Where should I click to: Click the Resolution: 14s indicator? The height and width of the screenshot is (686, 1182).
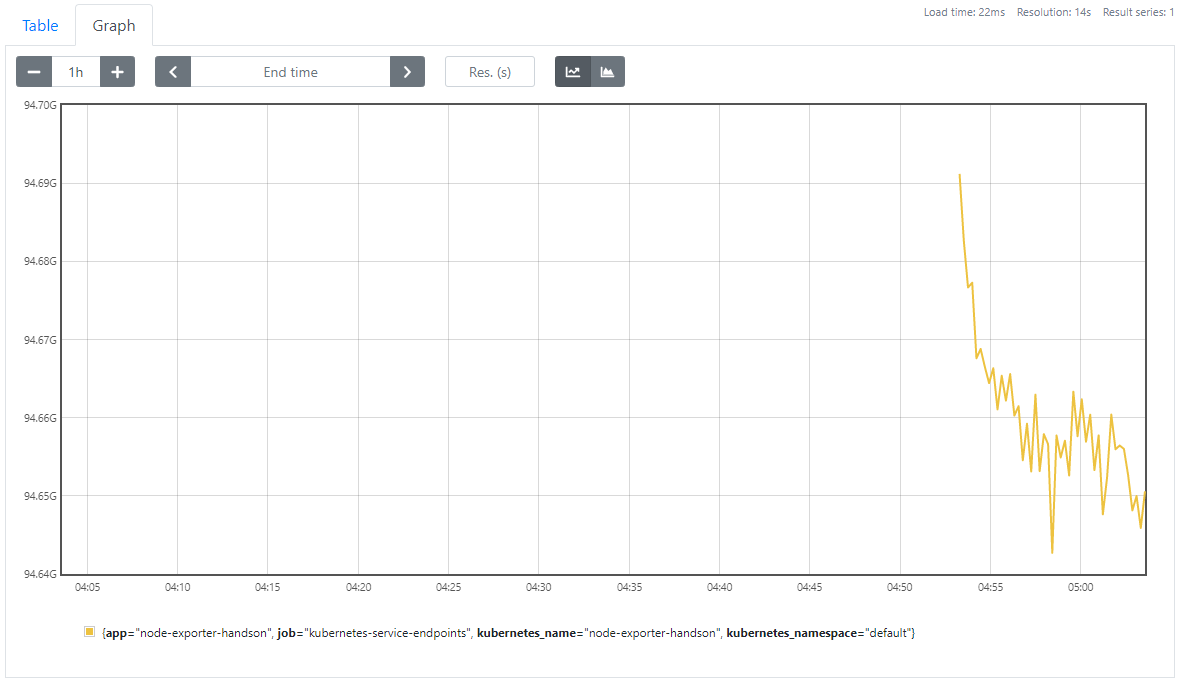1053,12
